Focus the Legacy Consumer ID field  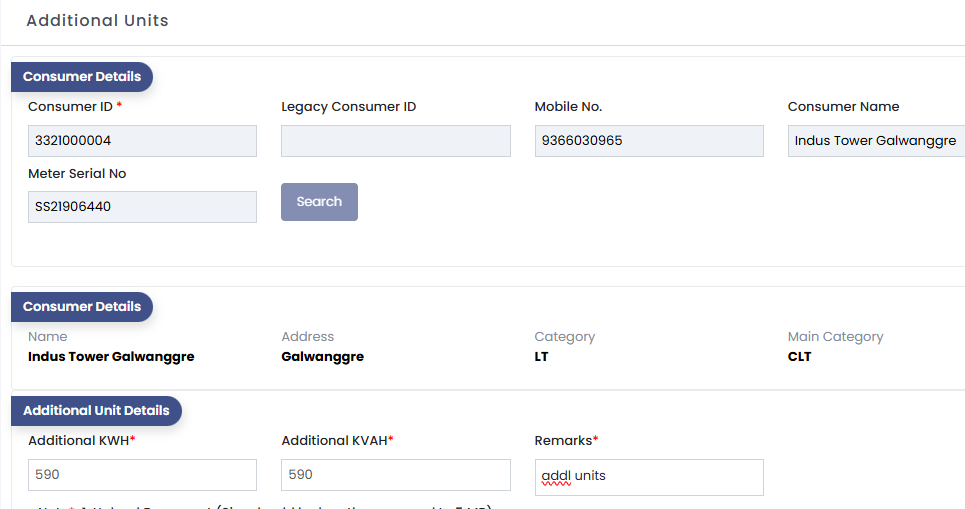click(x=395, y=141)
